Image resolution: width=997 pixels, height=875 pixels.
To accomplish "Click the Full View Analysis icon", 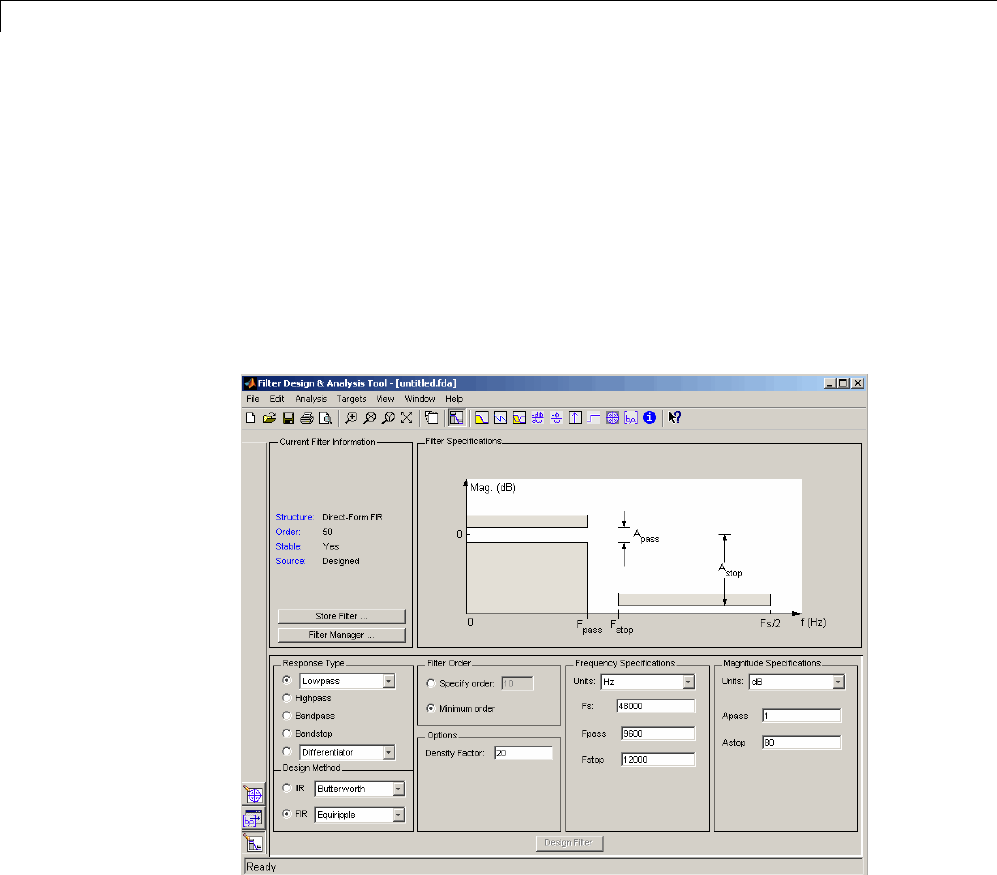I will [x=432, y=418].
